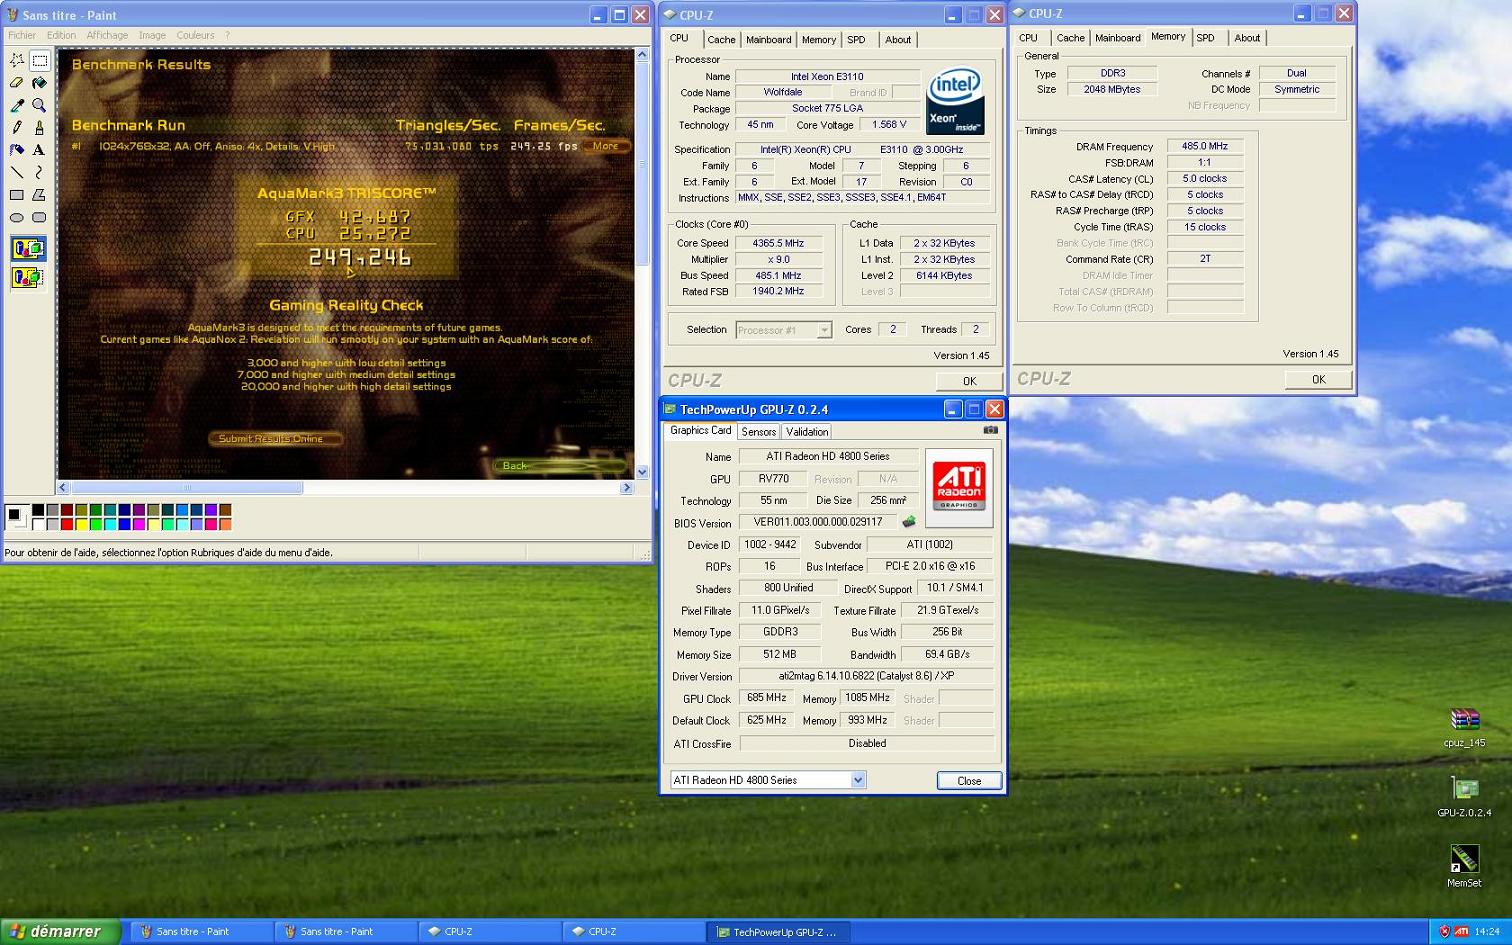This screenshot has width=1512, height=945.
Task: Switch to the SPD tab in right CPU-Z window
Action: [1206, 38]
